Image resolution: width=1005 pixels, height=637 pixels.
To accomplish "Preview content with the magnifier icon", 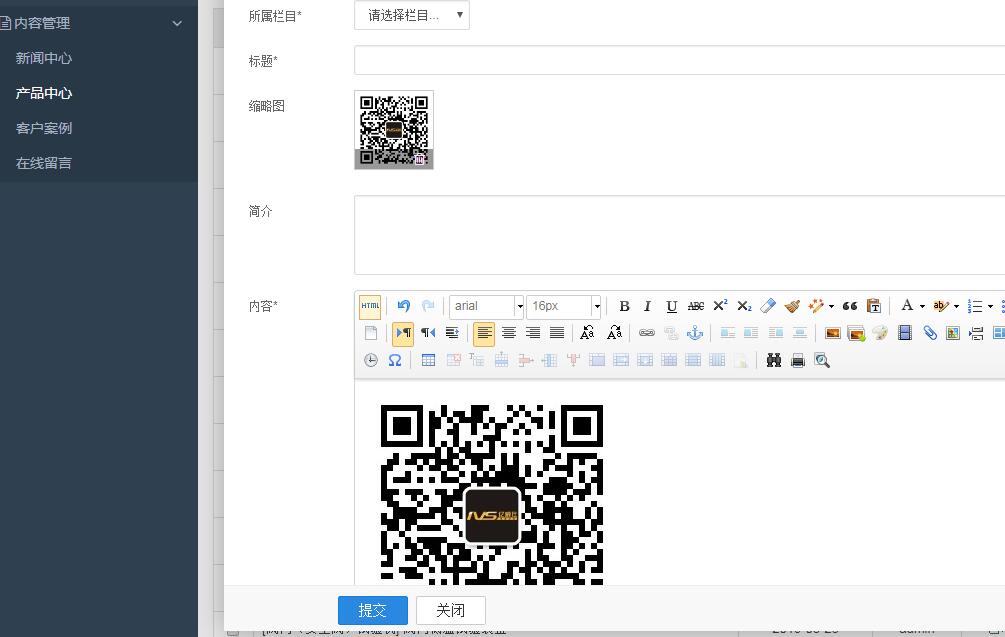I will (x=822, y=360).
